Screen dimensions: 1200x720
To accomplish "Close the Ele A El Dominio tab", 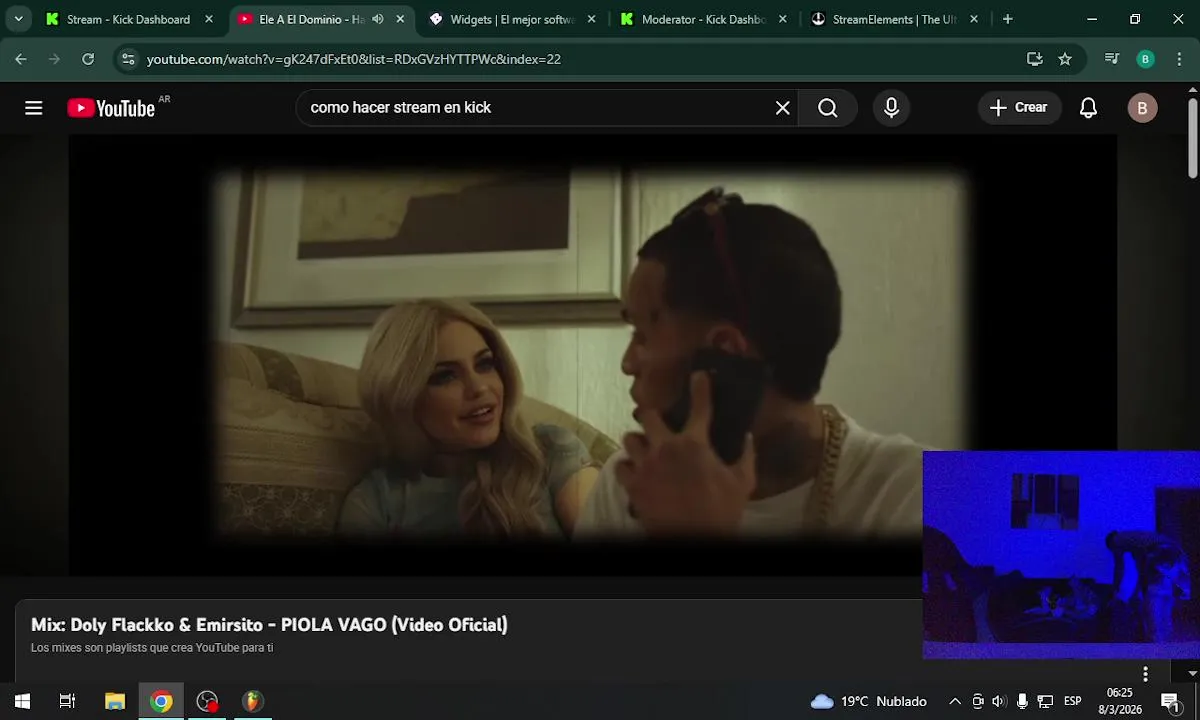I will pyautogui.click(x=400, y=19).
